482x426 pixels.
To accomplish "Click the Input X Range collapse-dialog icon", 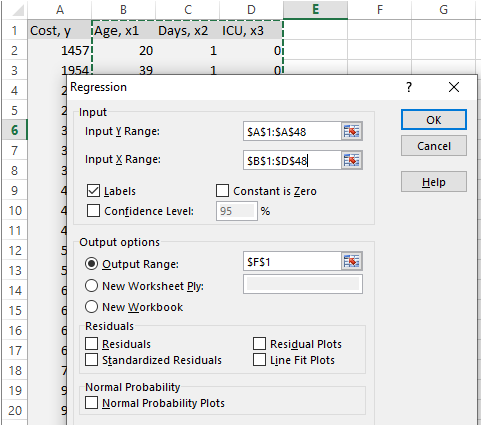I will (351, 161).
